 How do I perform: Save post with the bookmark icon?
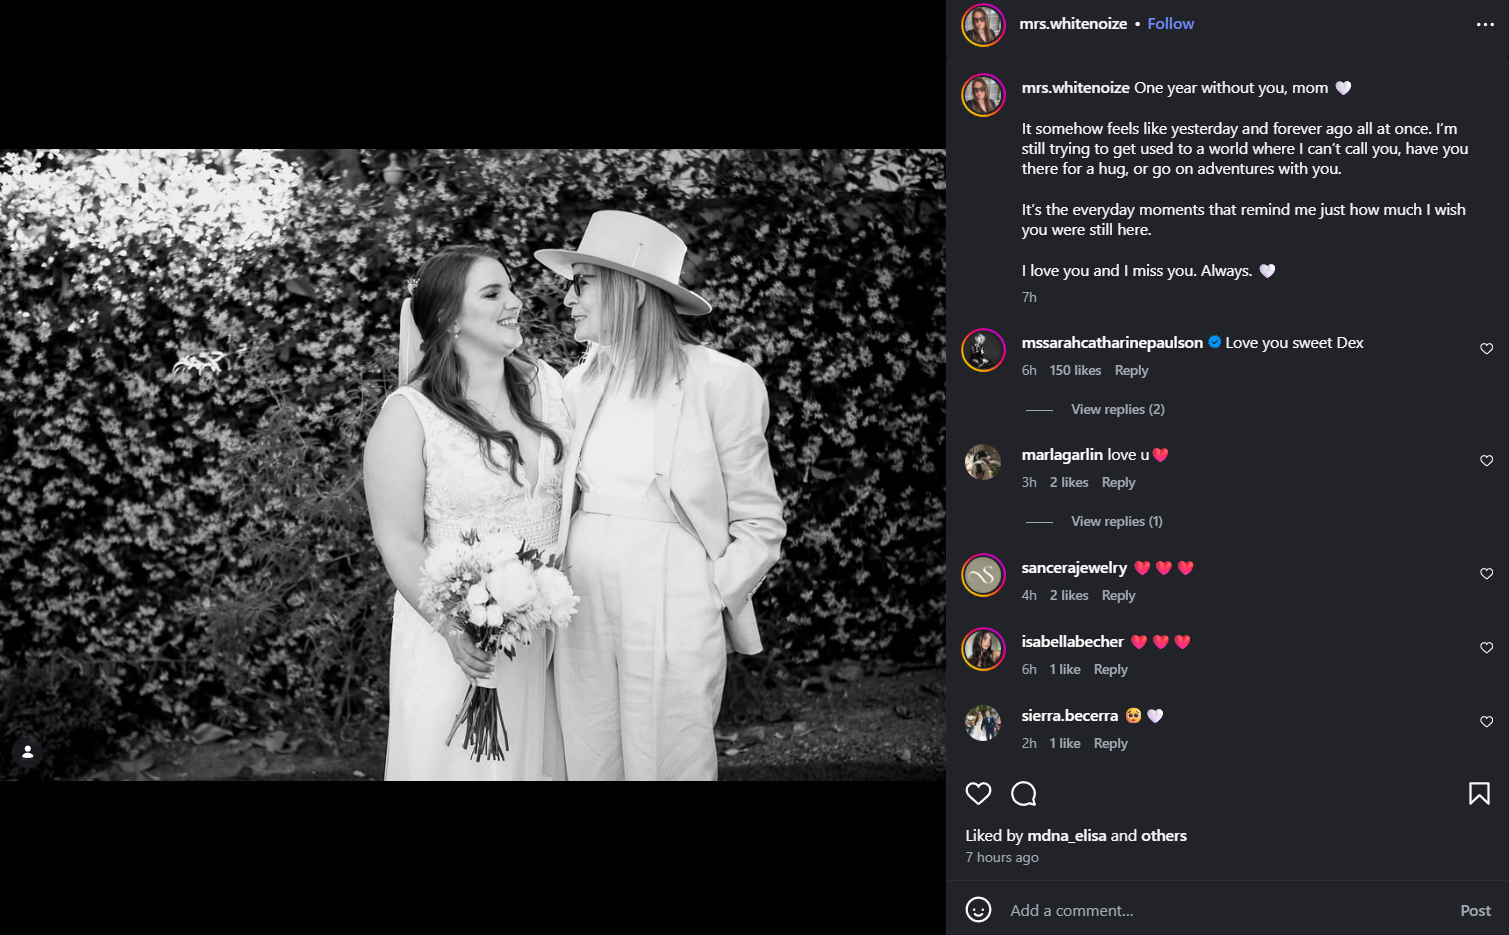click(1479, 794)
